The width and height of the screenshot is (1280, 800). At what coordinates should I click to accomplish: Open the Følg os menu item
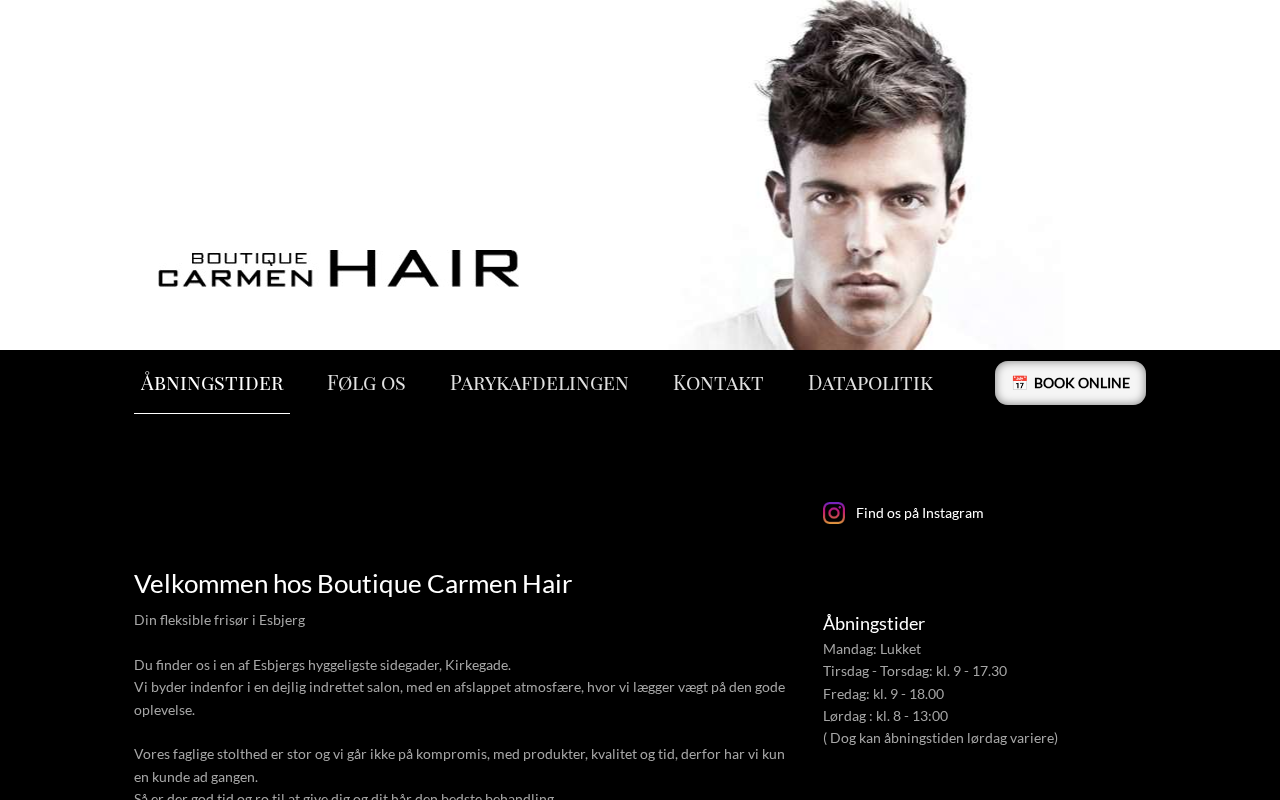[366, 382]
